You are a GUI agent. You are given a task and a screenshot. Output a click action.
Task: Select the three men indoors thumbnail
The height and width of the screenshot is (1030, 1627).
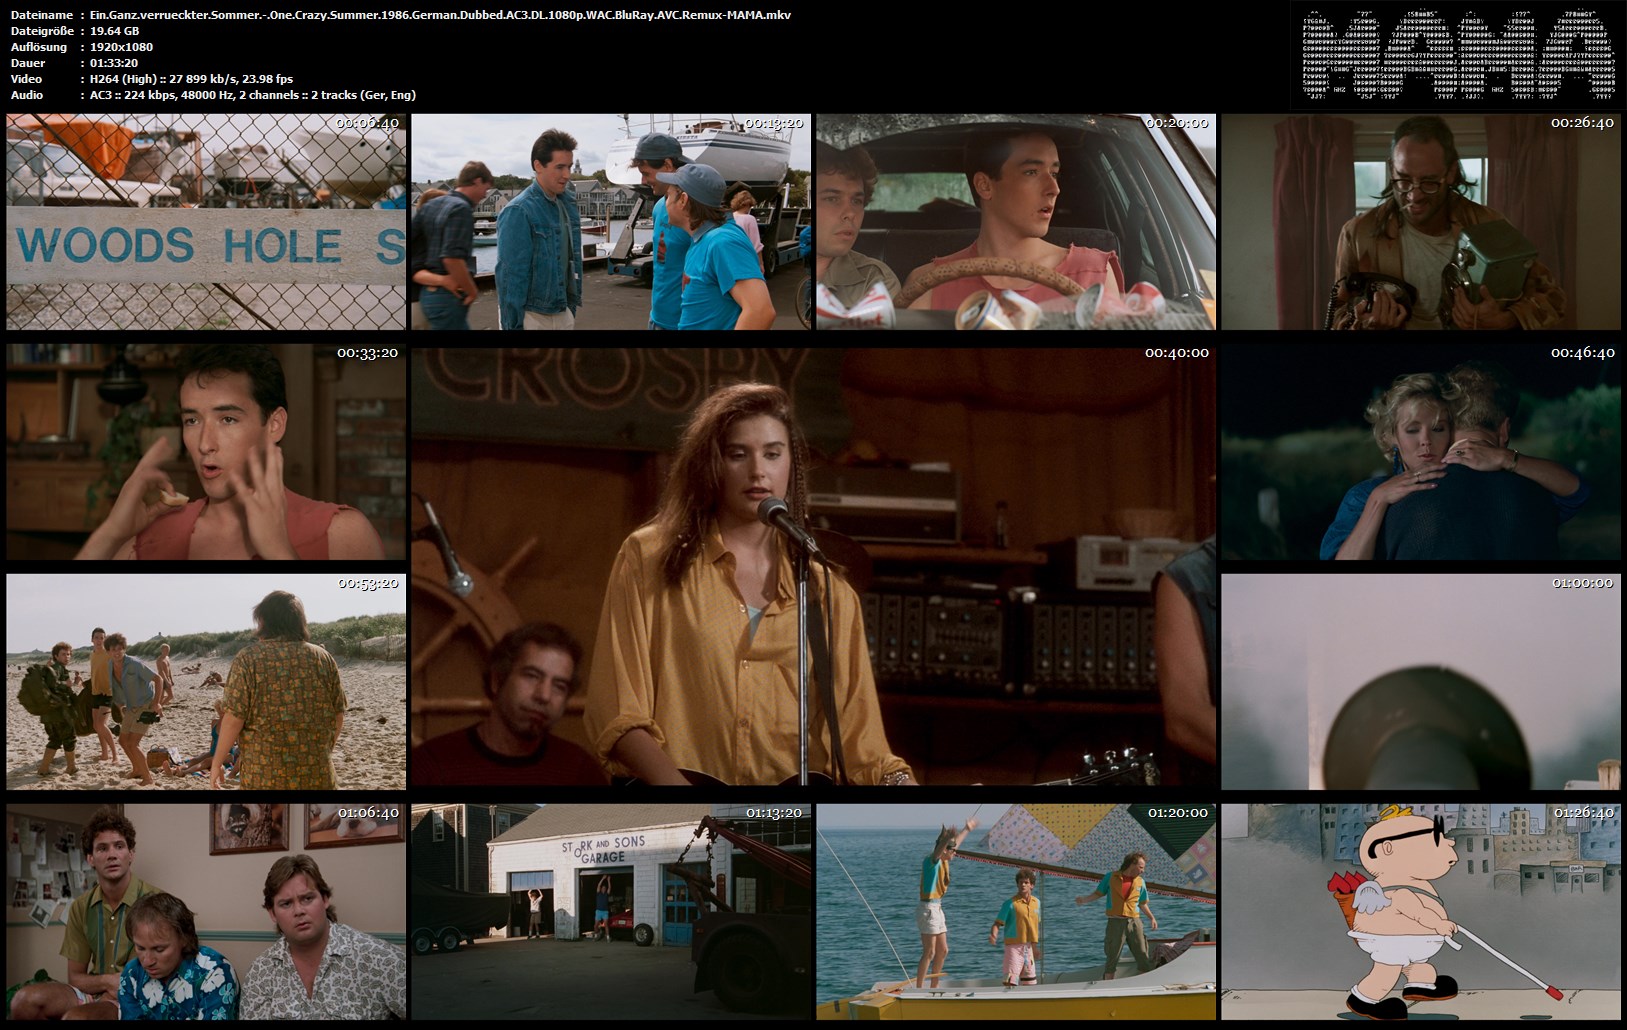[206, 912]
